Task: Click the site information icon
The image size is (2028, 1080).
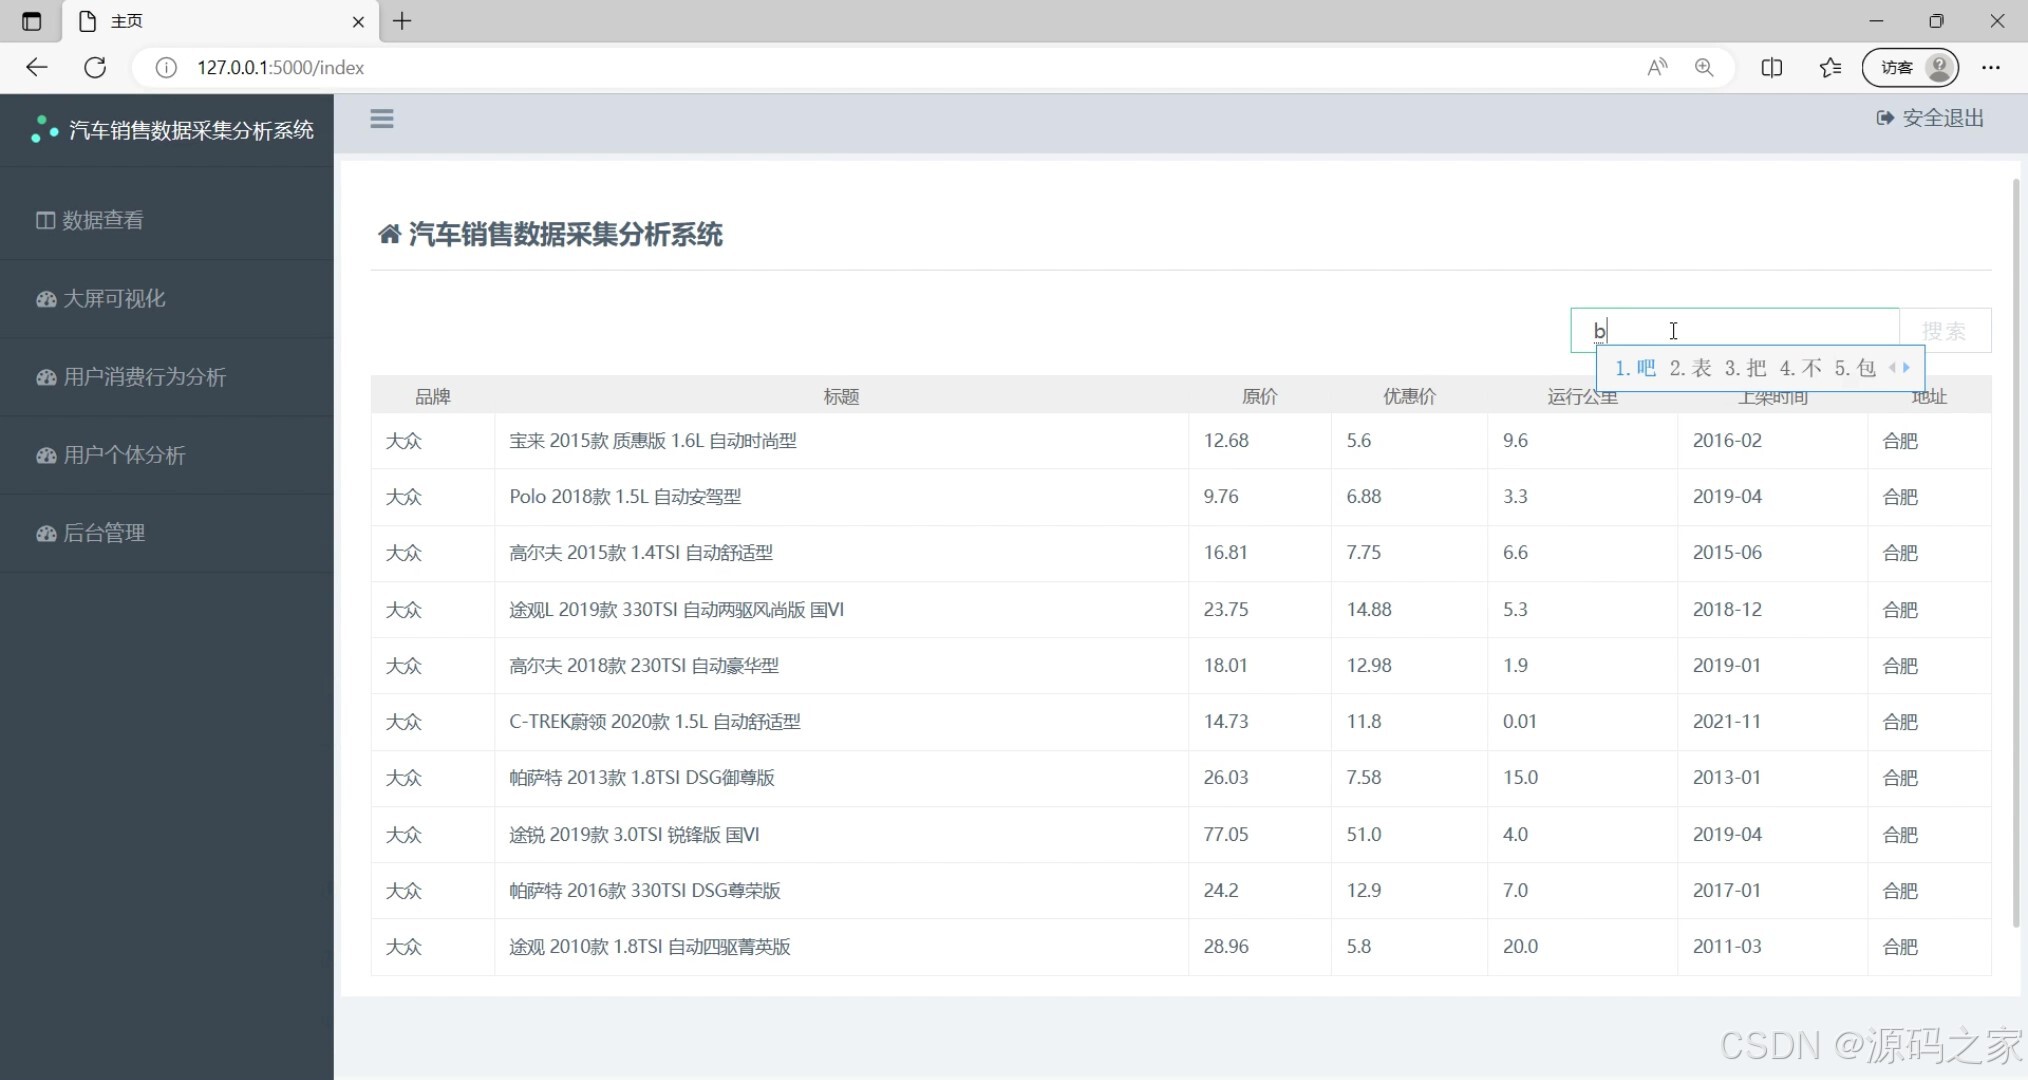Action: [x=166, y=67]
